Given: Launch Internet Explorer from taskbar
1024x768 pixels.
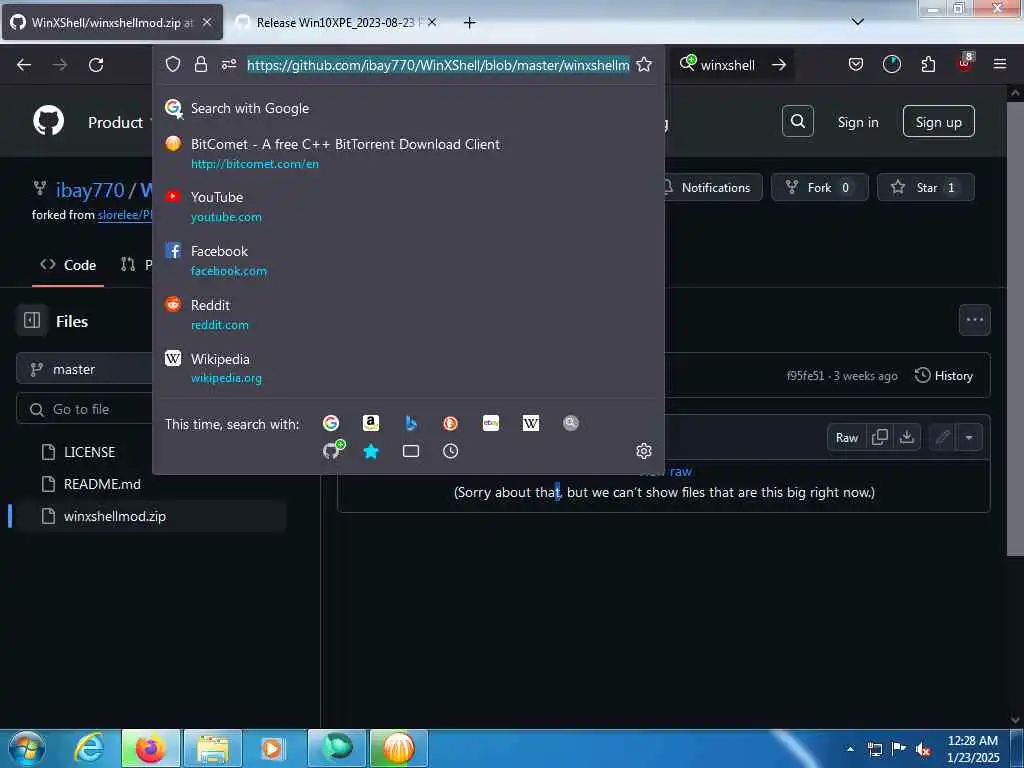Looking at the screenshot, I should click(x=88, y=748).
